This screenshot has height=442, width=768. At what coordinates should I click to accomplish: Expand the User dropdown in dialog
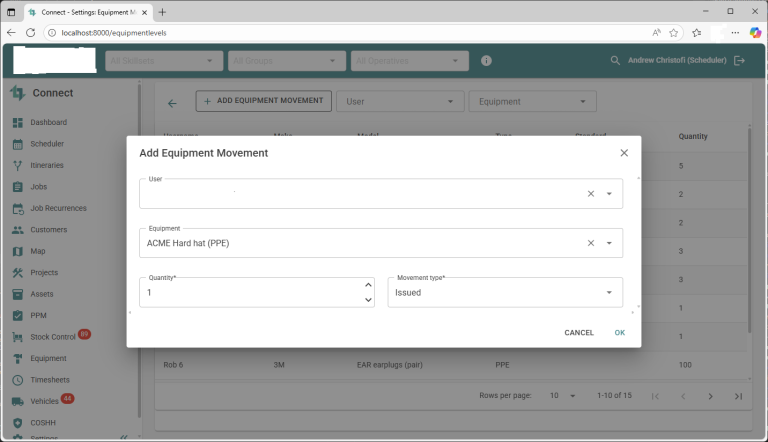[x=609, y=194]
